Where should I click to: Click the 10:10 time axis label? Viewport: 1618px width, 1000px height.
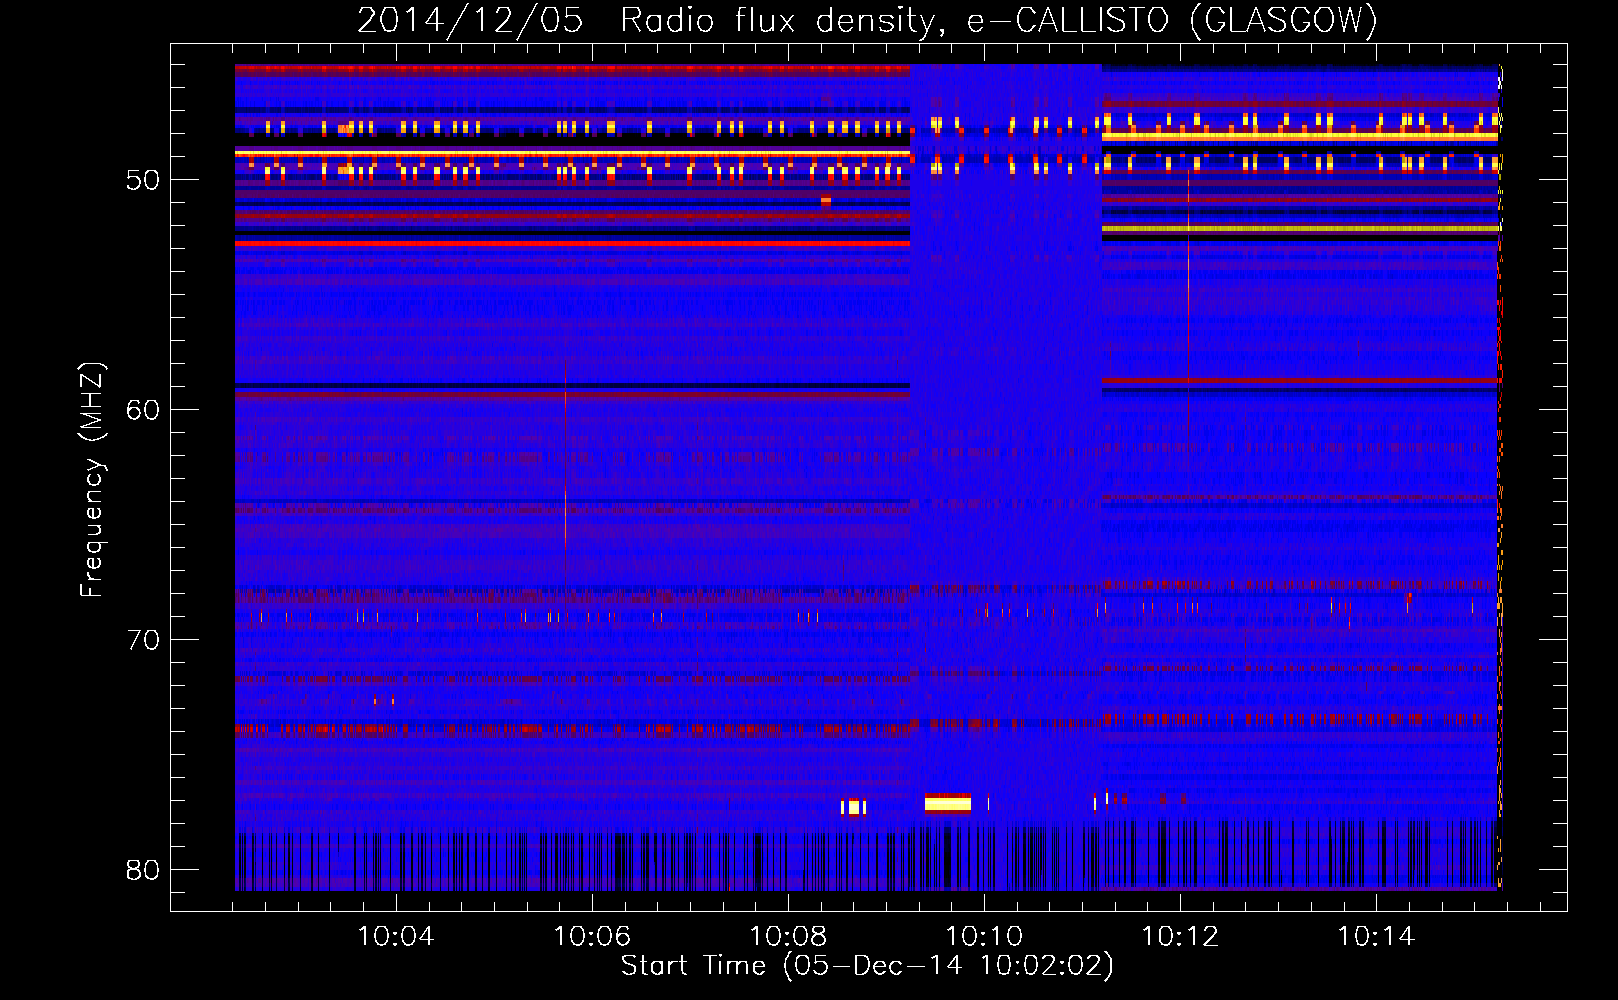click(x=984, y=936)
